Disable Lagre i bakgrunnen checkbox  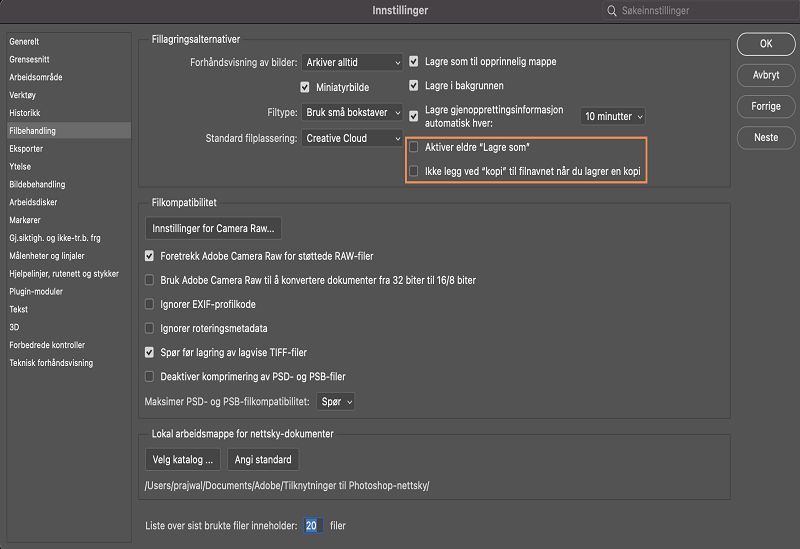(x=414, y=87)
